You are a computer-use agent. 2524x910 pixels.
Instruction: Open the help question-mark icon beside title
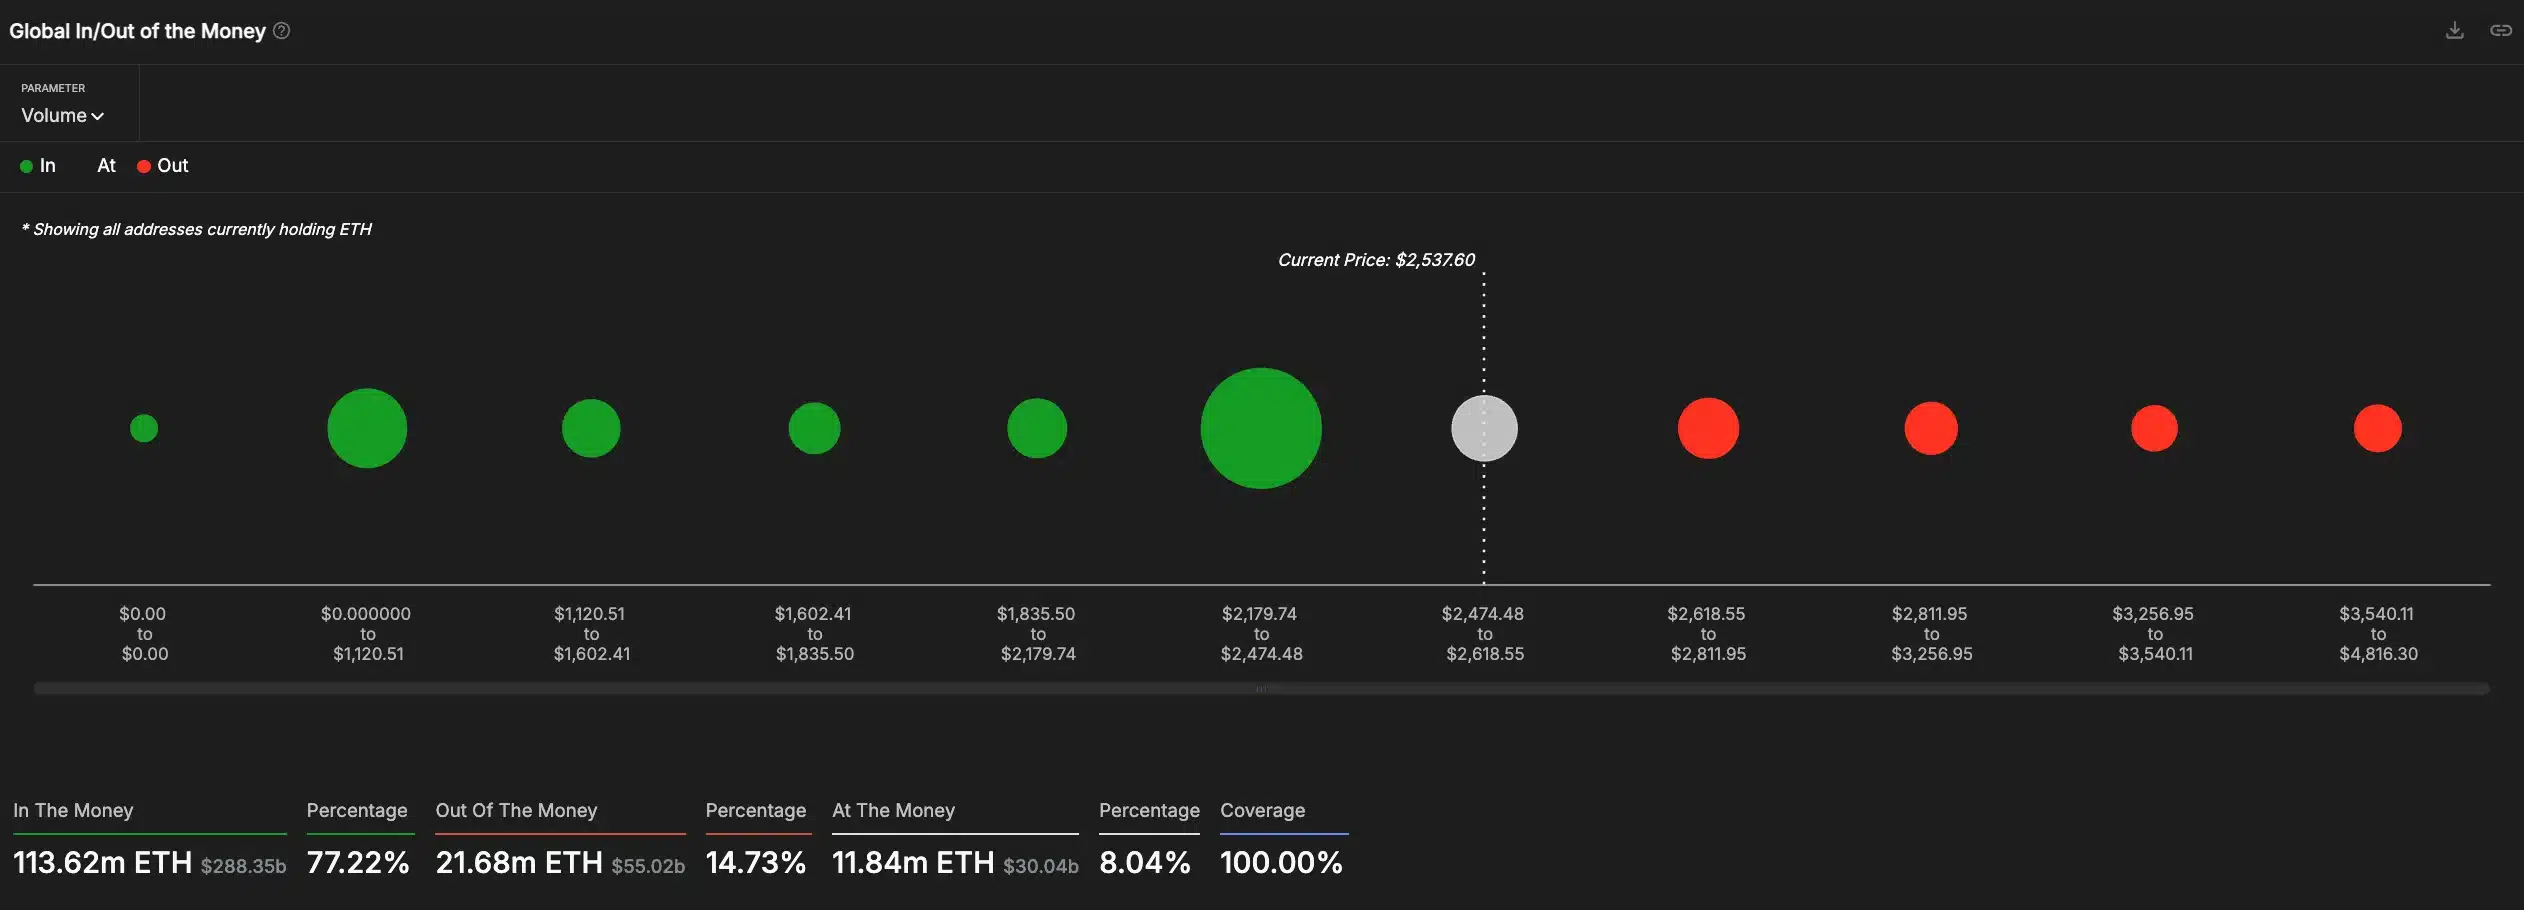282,31
